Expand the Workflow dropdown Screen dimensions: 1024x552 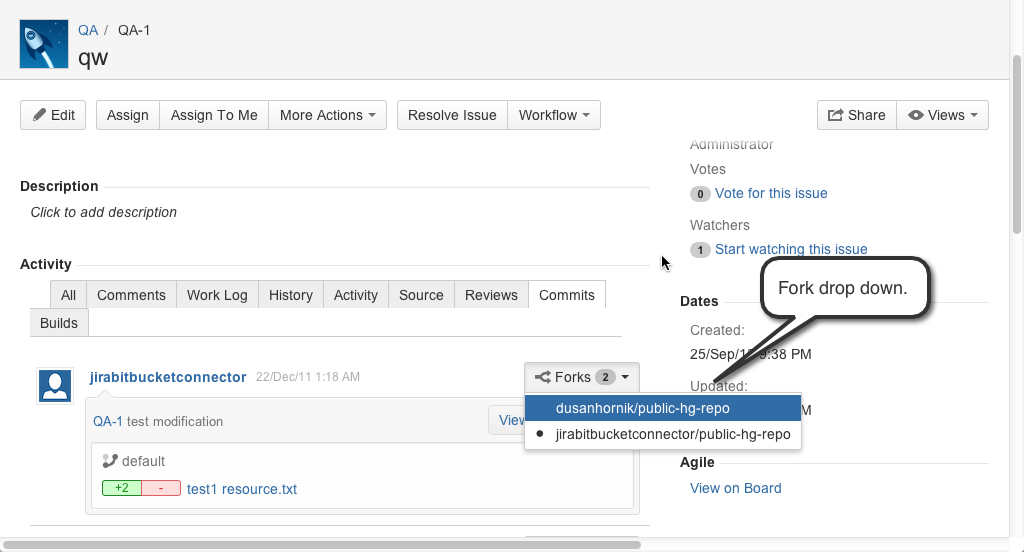coord(554,115)
